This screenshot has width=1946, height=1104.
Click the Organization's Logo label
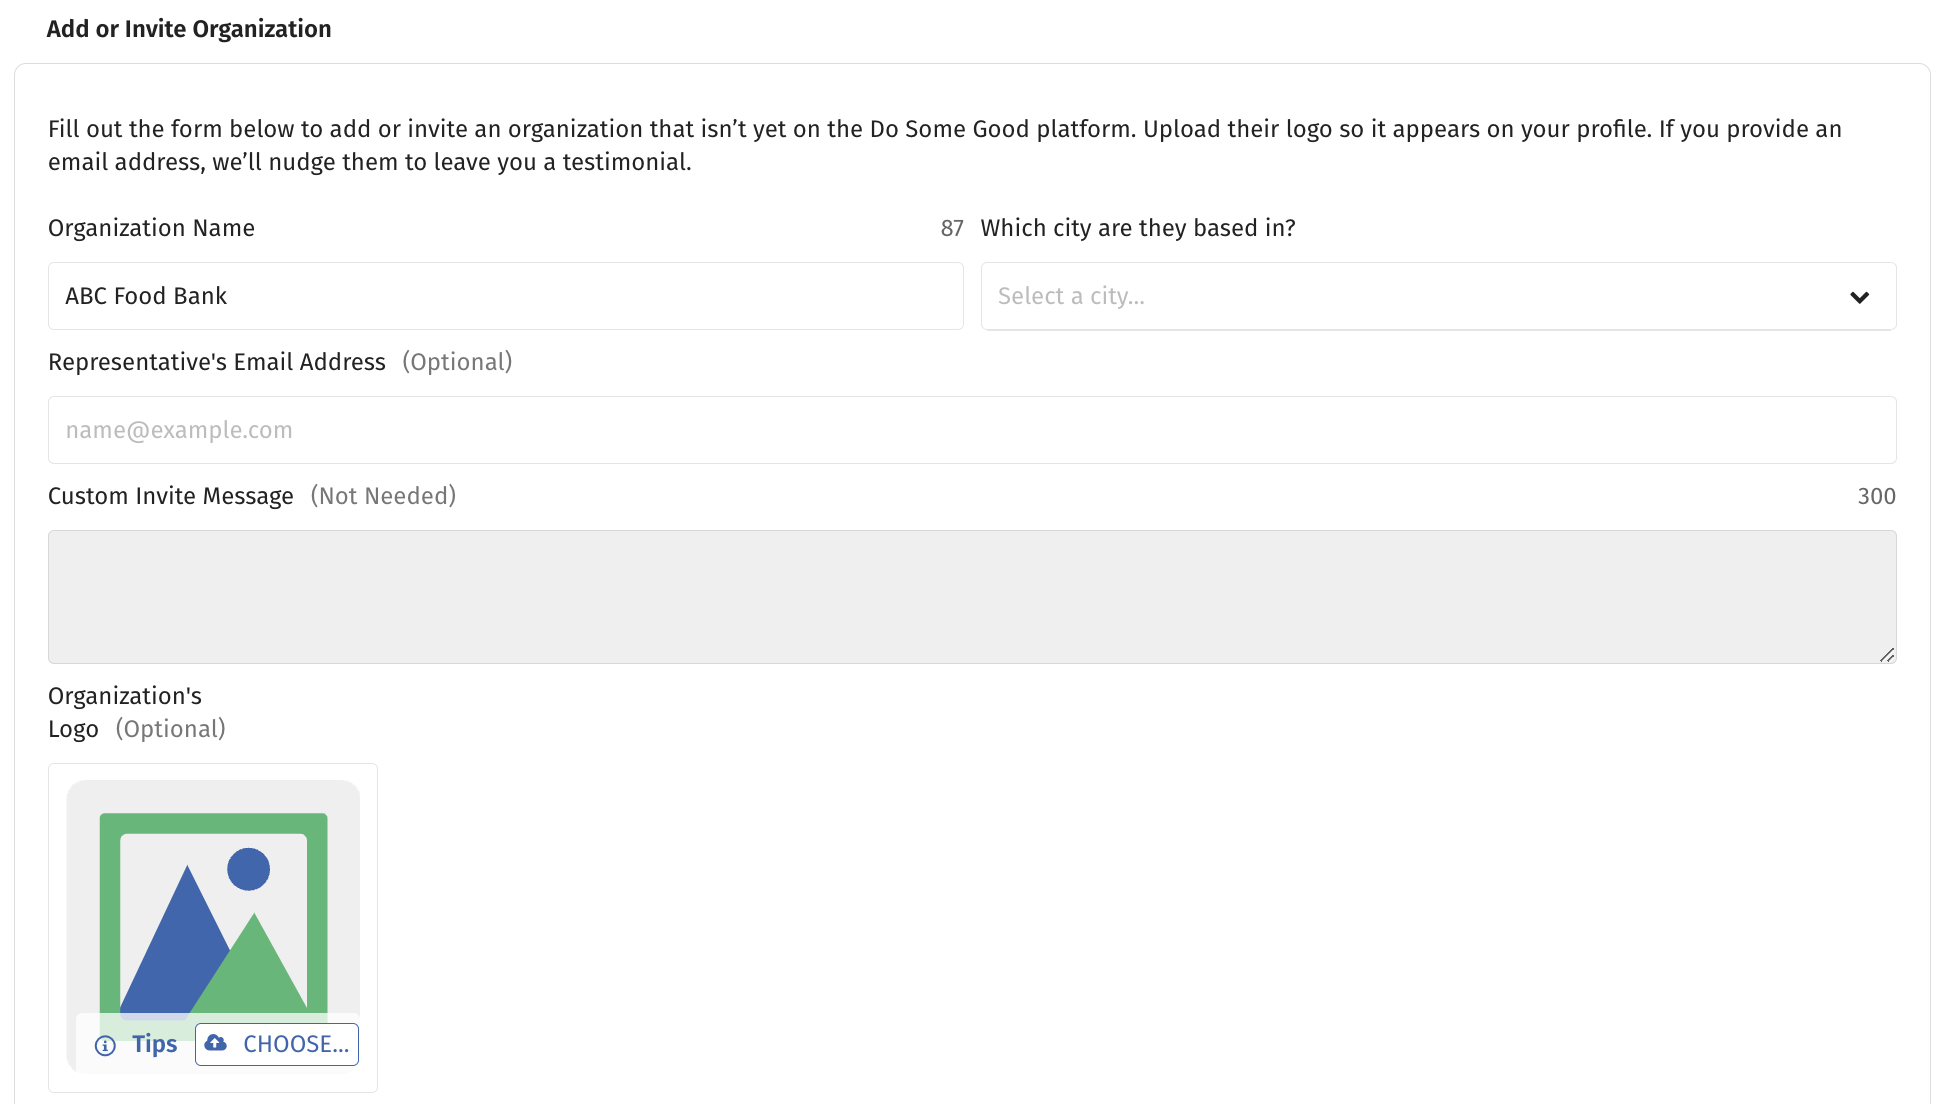125,712
